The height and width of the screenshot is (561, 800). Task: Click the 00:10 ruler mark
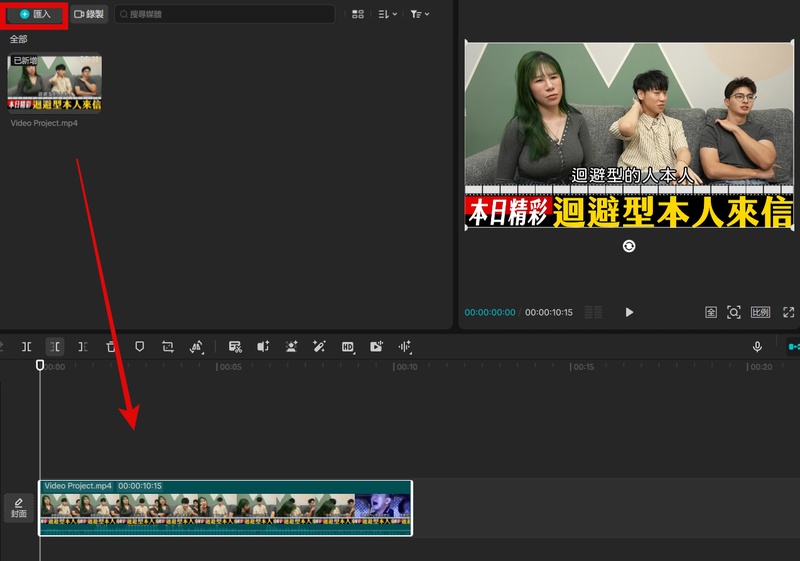coord(406,367)
